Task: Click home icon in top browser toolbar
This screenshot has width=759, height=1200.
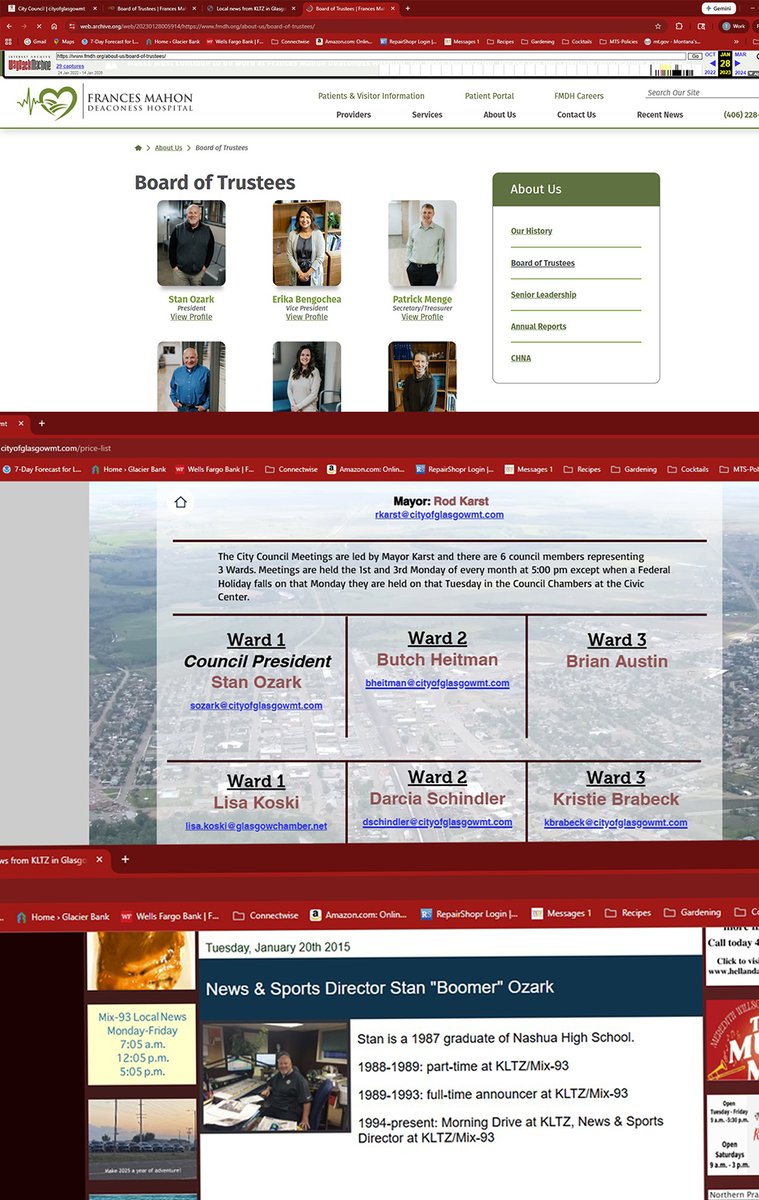Action: (54, 25)
